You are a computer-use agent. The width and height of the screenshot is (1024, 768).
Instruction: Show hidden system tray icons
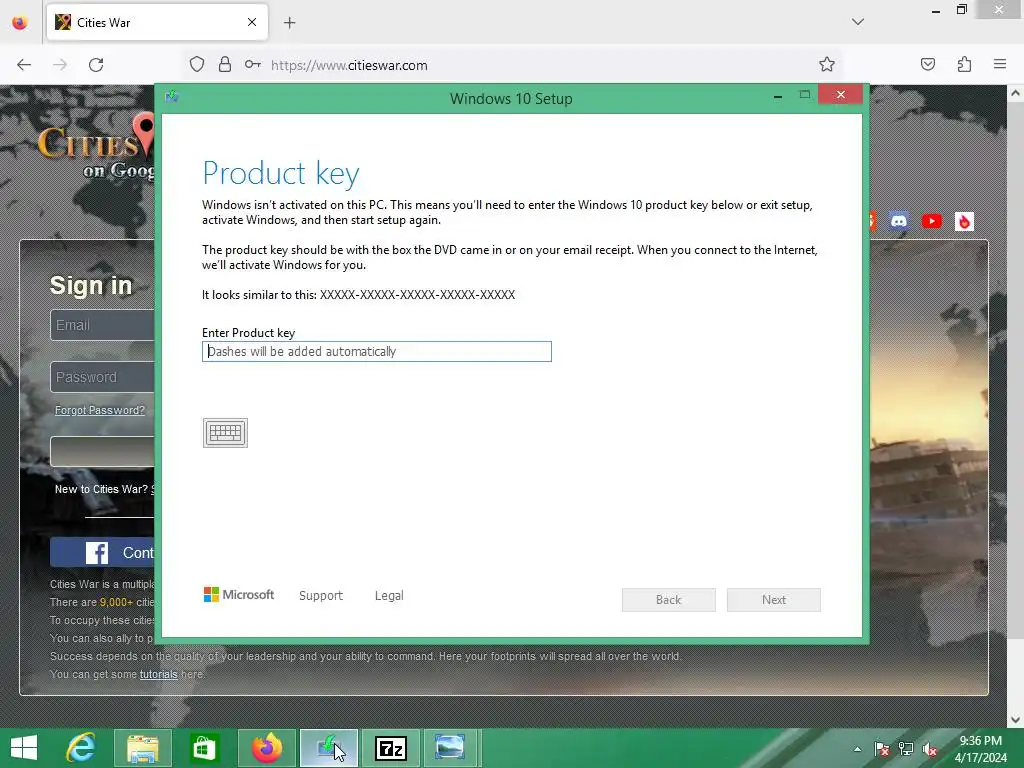[857, 749]
